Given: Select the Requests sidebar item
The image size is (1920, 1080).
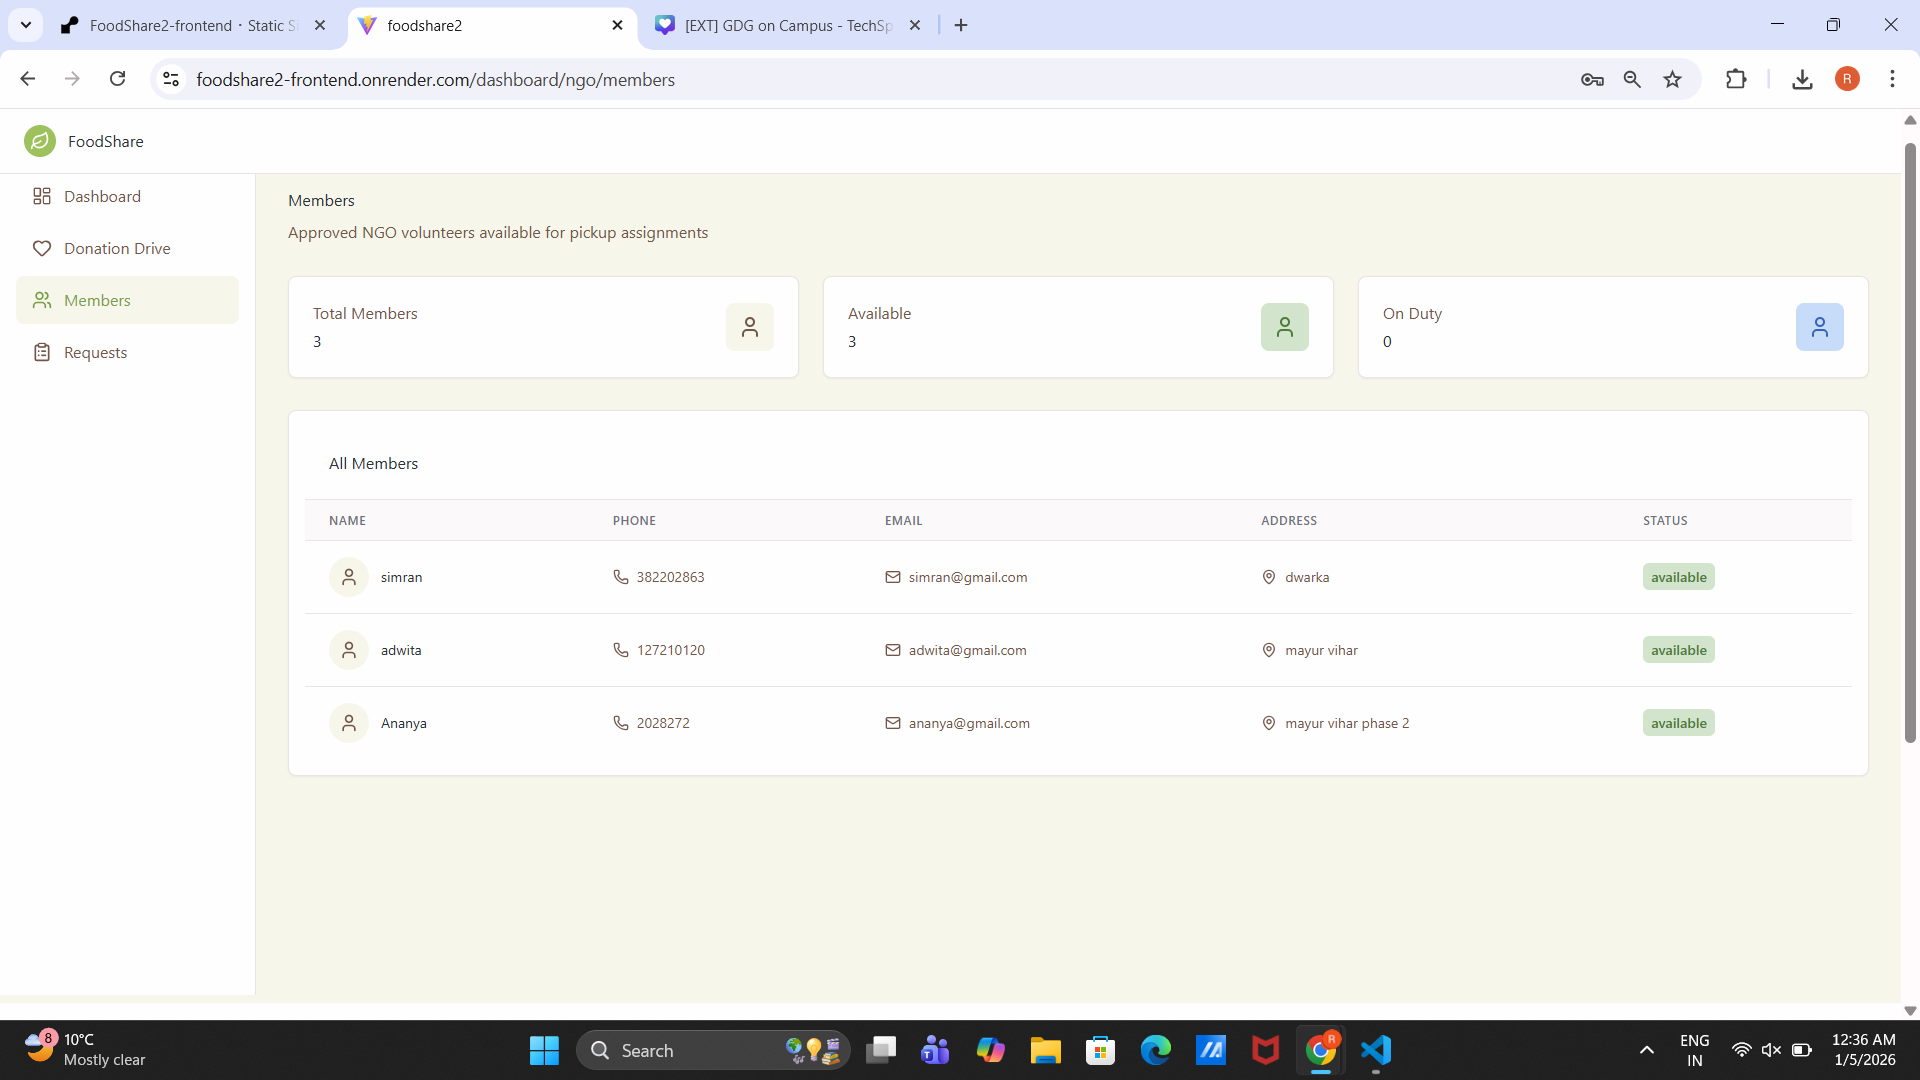Looking at the screenshot, I should pyautogui.click(x=95, y=352).
